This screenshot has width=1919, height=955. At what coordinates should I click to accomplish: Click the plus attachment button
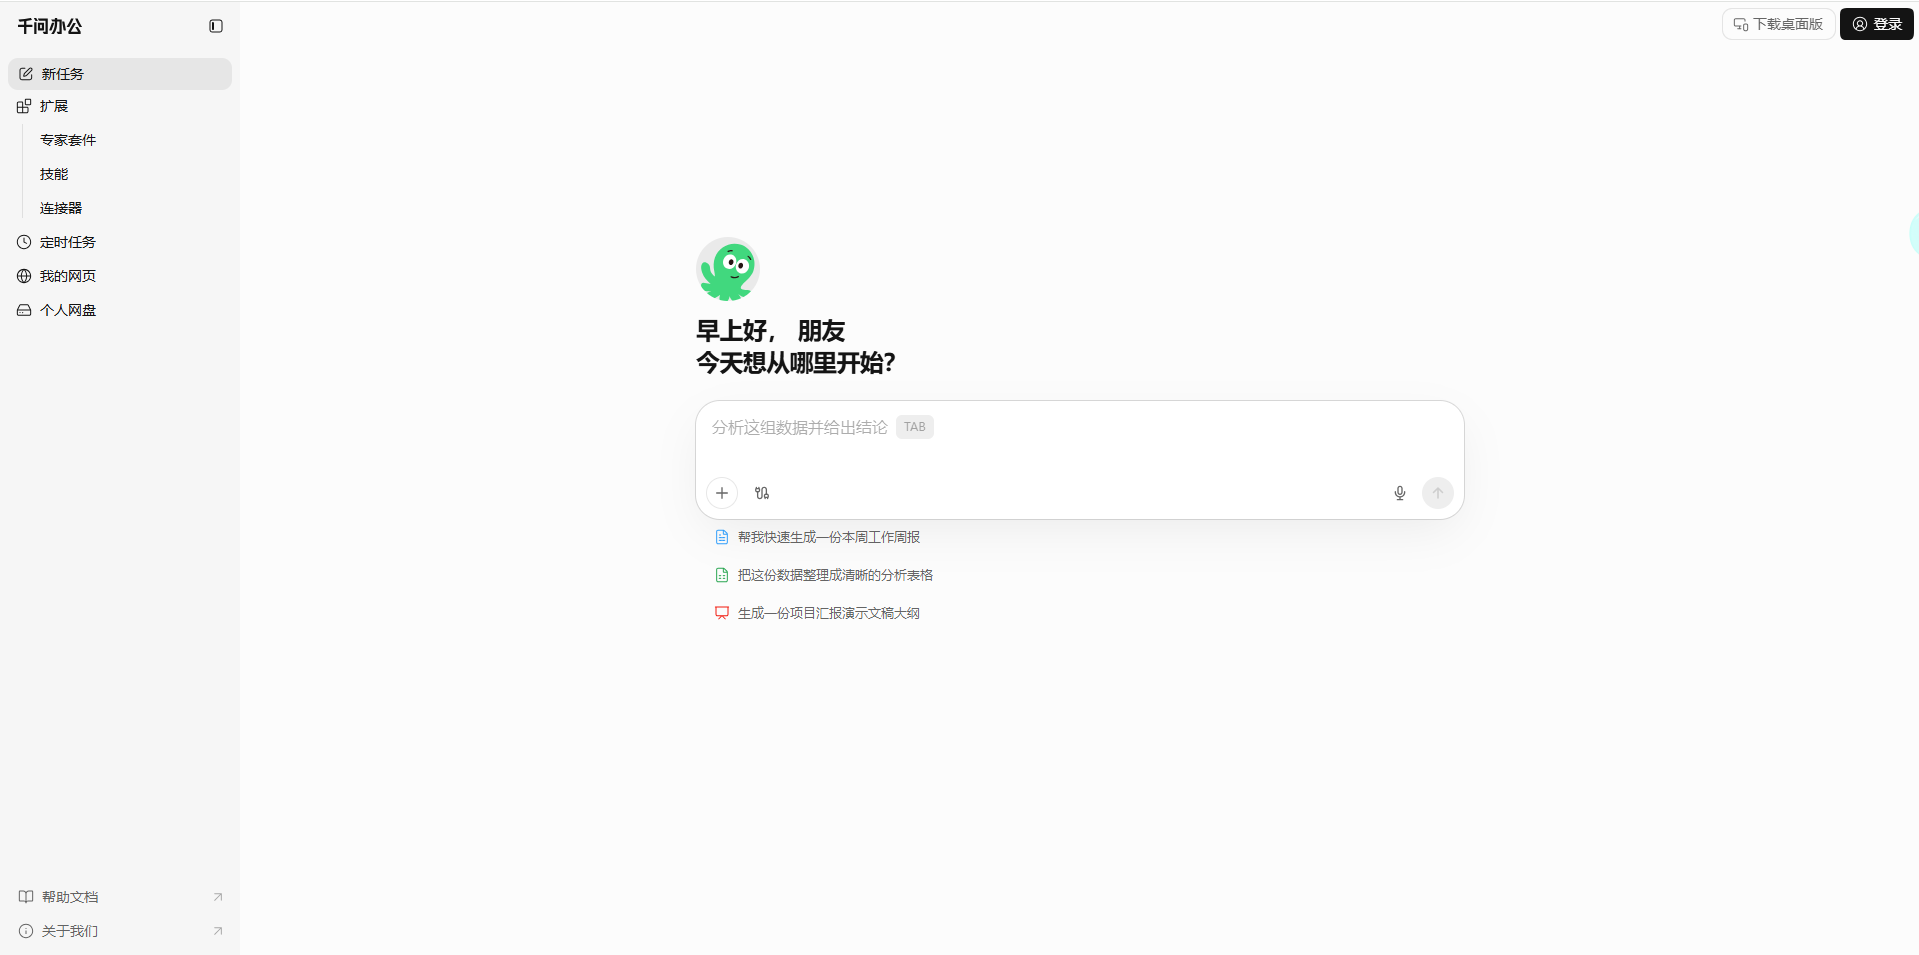tap(722, 493)
